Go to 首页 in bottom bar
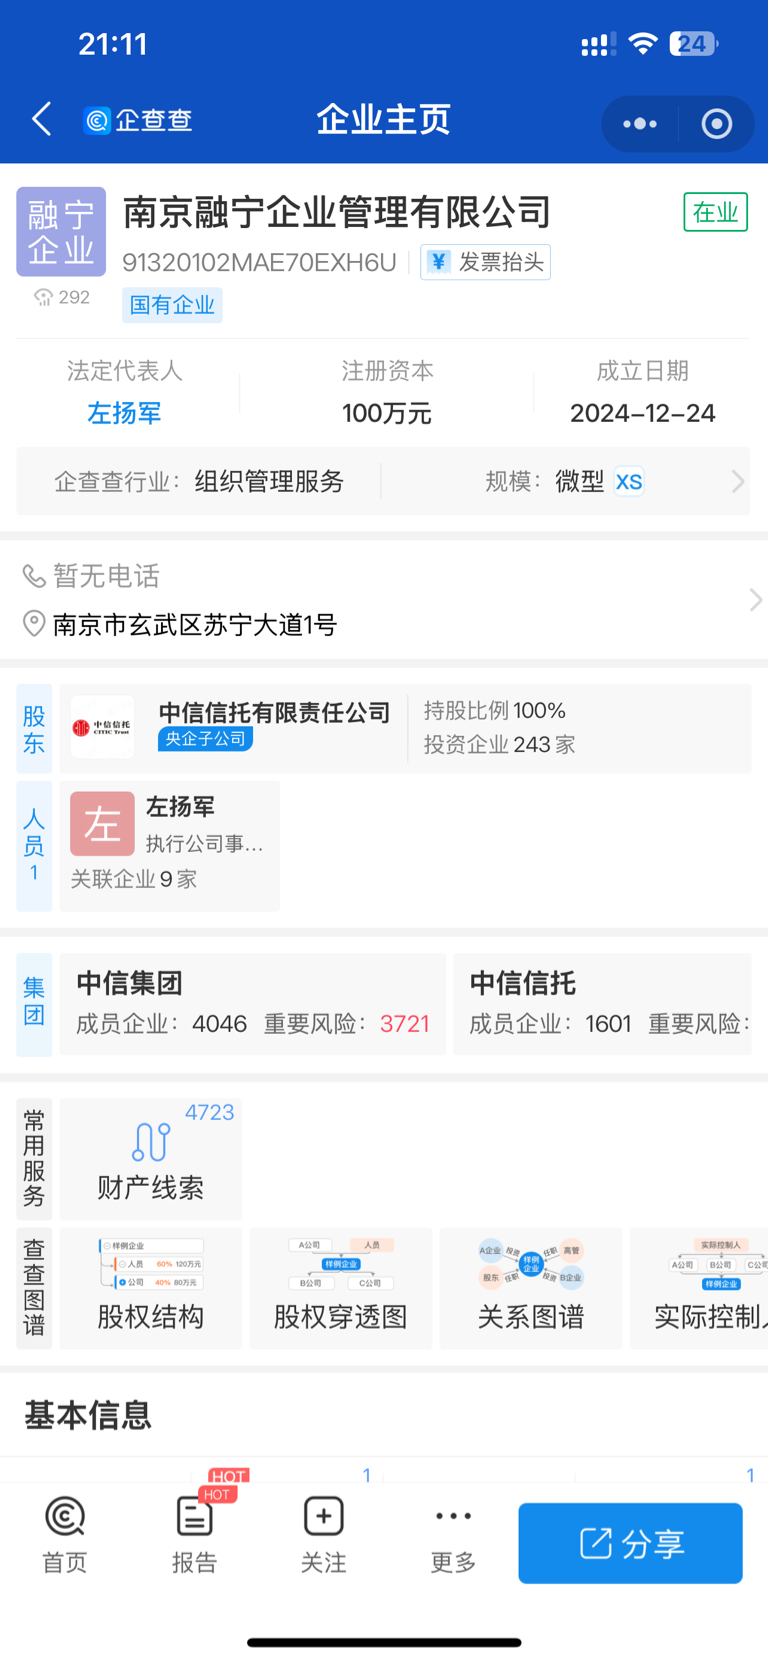 [65, 1535]
